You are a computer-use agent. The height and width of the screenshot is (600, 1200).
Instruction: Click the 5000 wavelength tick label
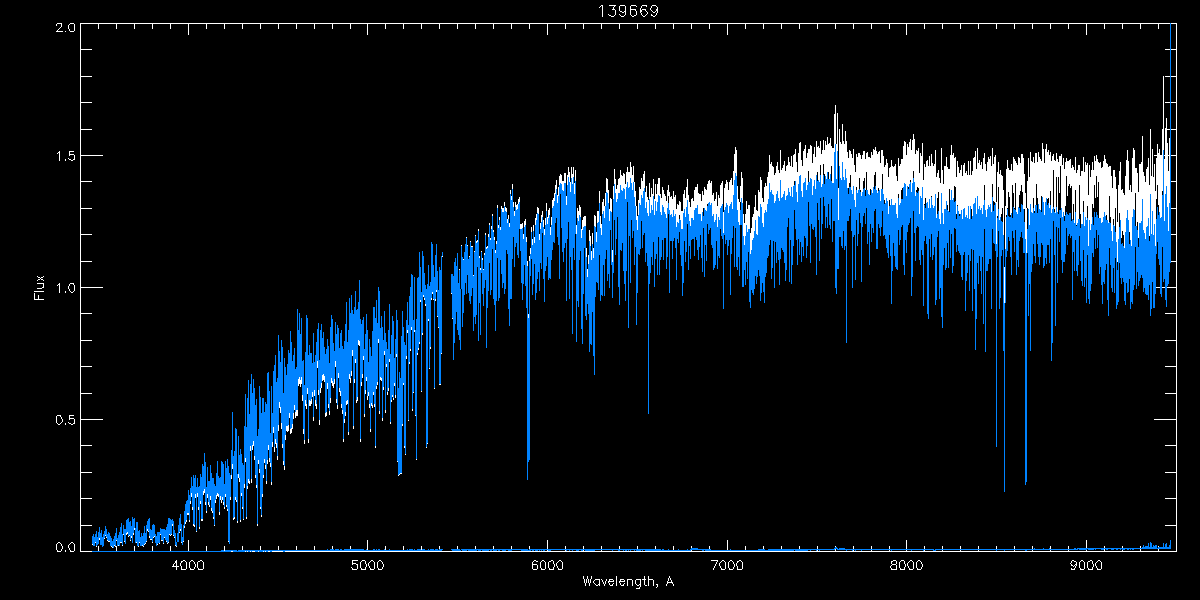(368, 566)
